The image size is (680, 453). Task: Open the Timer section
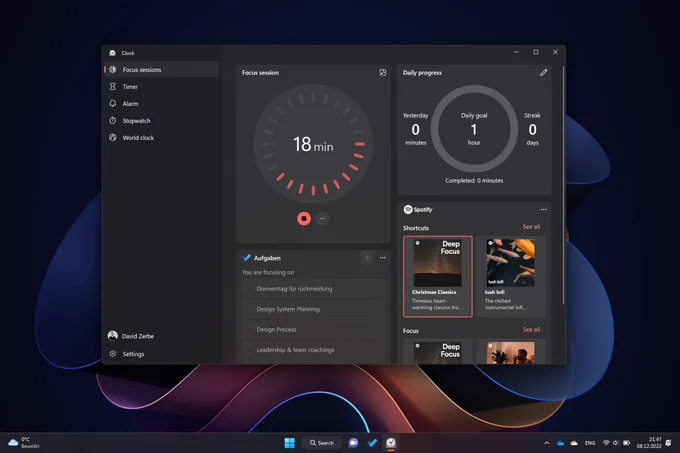(162, 87)
